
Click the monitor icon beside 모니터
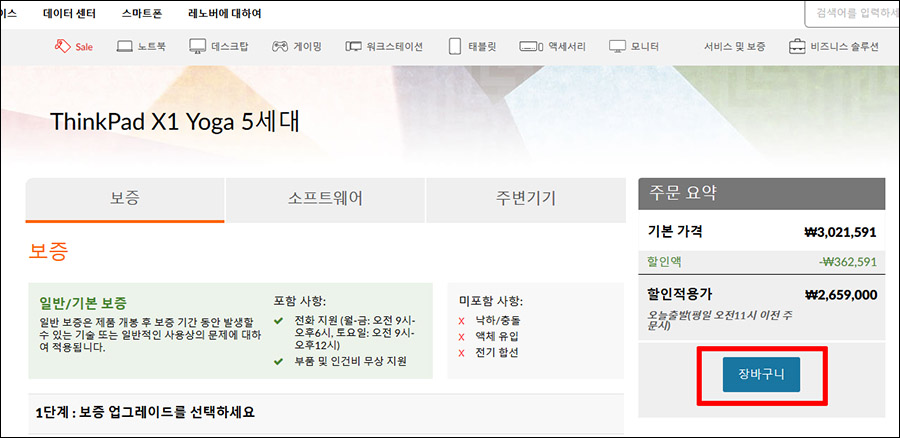(x=618, y=46)
